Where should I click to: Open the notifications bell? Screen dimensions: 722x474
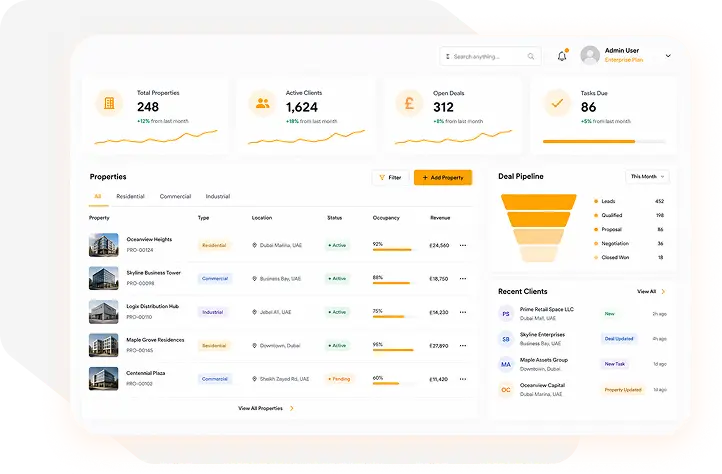[562, 56]
